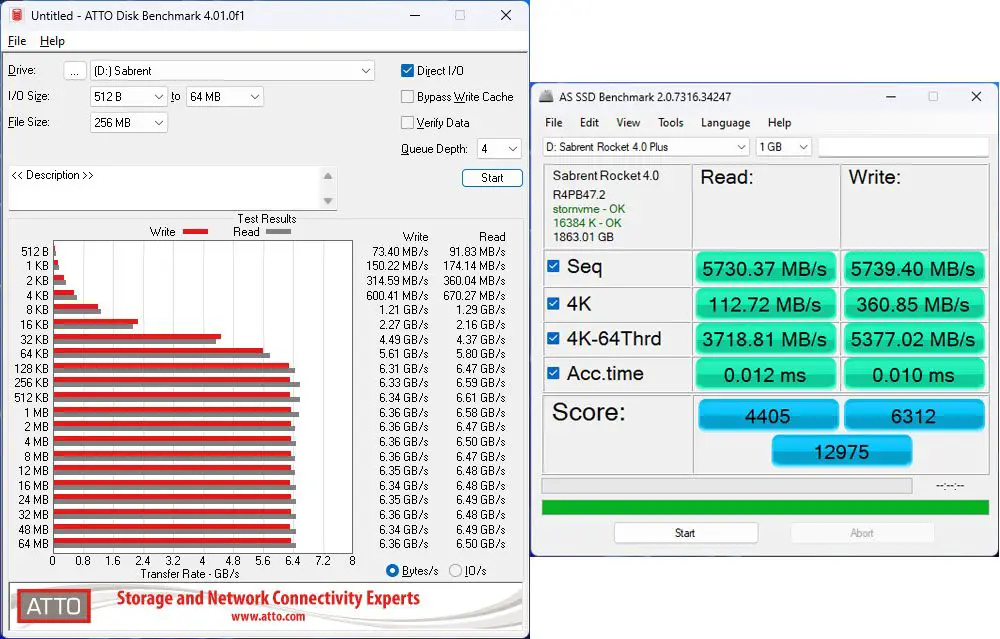
Task: Enable the Bypass Write Cache option
Action: tap(407, 96)
